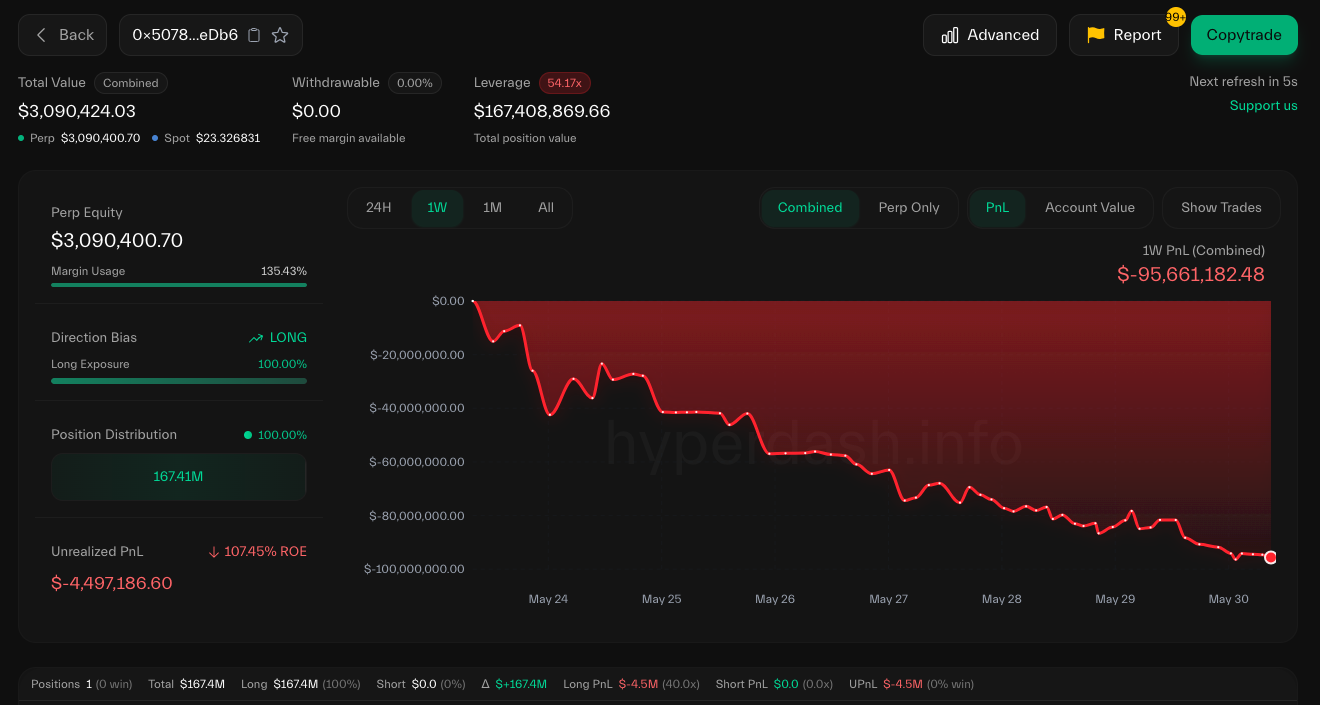Switch chart to Account Value
Viewport: 1320px width, 705px height.
(x=1089, y=208)
